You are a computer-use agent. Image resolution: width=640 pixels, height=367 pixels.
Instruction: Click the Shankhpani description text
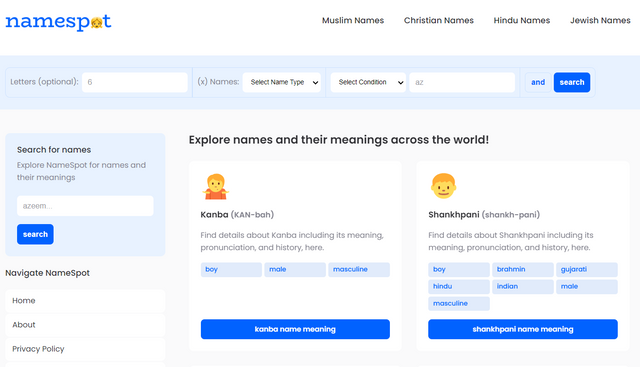click(511, 241)
